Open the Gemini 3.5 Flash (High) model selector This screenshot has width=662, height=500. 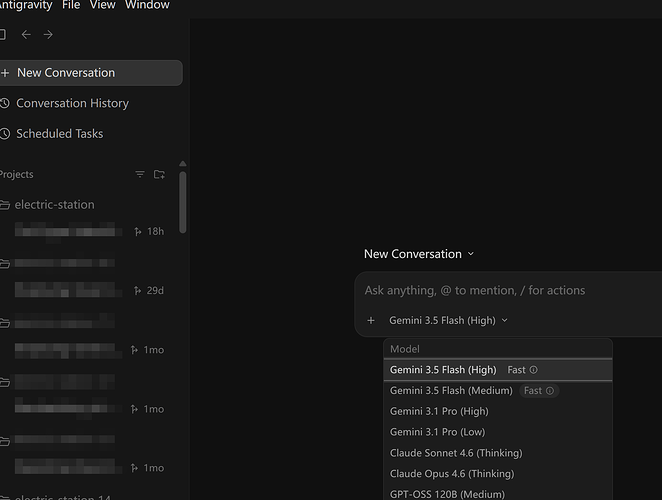point(448,321)
